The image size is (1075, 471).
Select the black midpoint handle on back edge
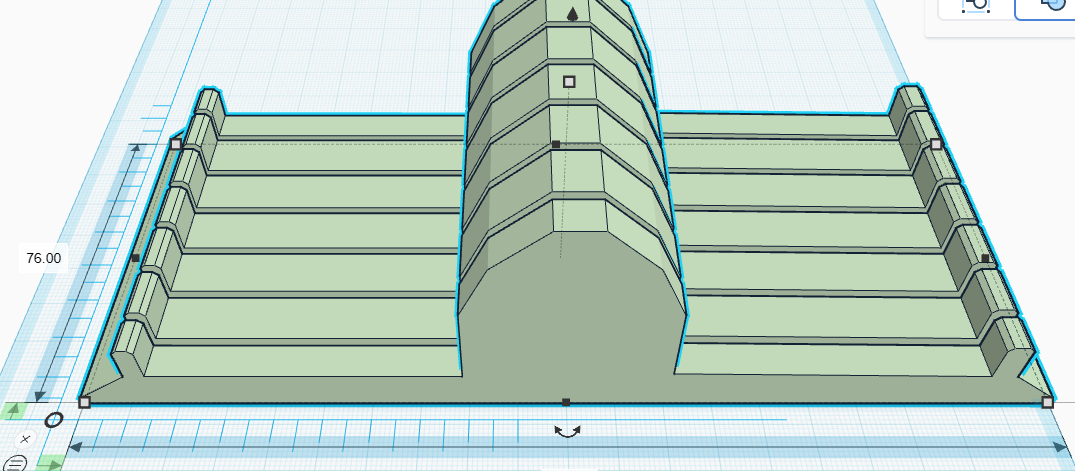tap(556, 144)
